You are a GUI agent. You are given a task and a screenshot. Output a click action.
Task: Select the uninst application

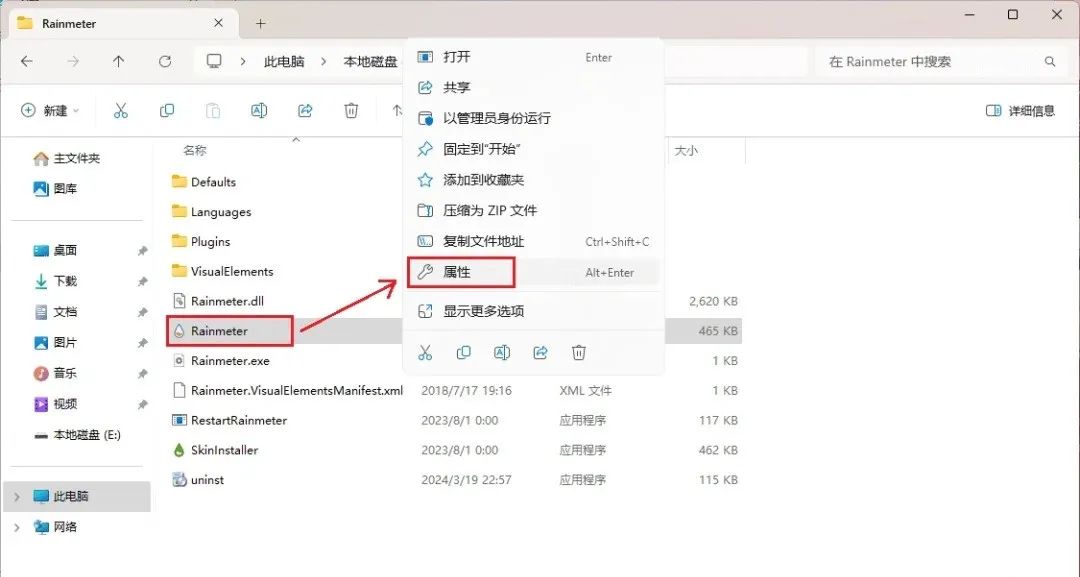[198, 480]
